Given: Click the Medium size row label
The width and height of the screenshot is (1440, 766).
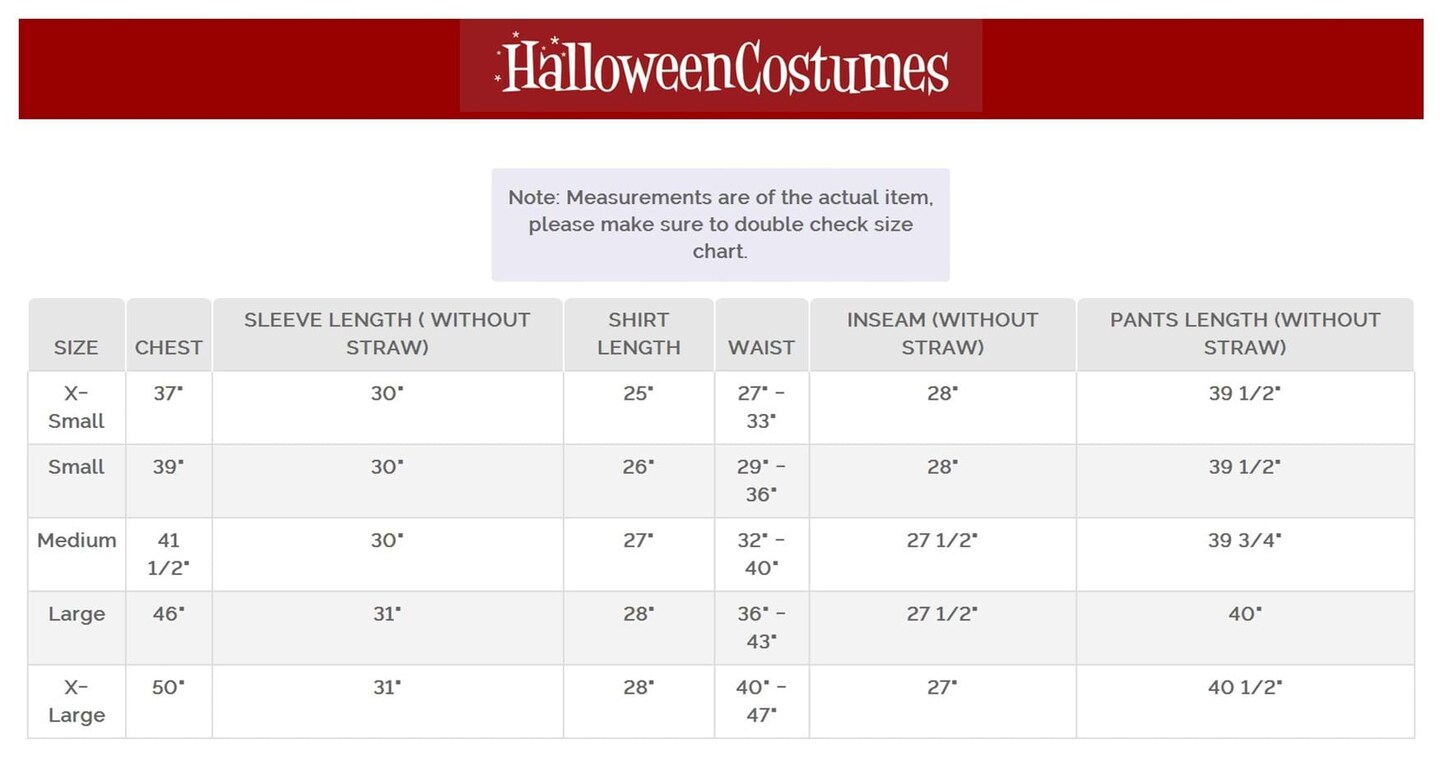Looking at the screenshot, I should pyautogui.click(x=76, y=541).
